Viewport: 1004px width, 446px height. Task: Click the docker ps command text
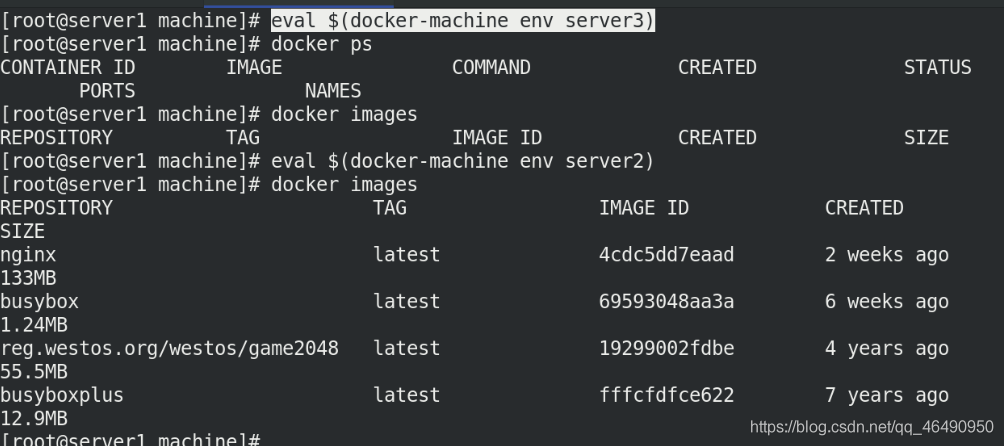pyautogui.click(x=321, y=45)
